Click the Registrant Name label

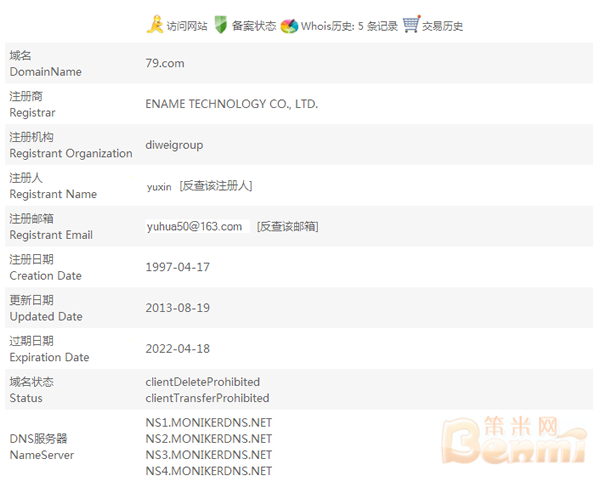[x=53, y=194]
